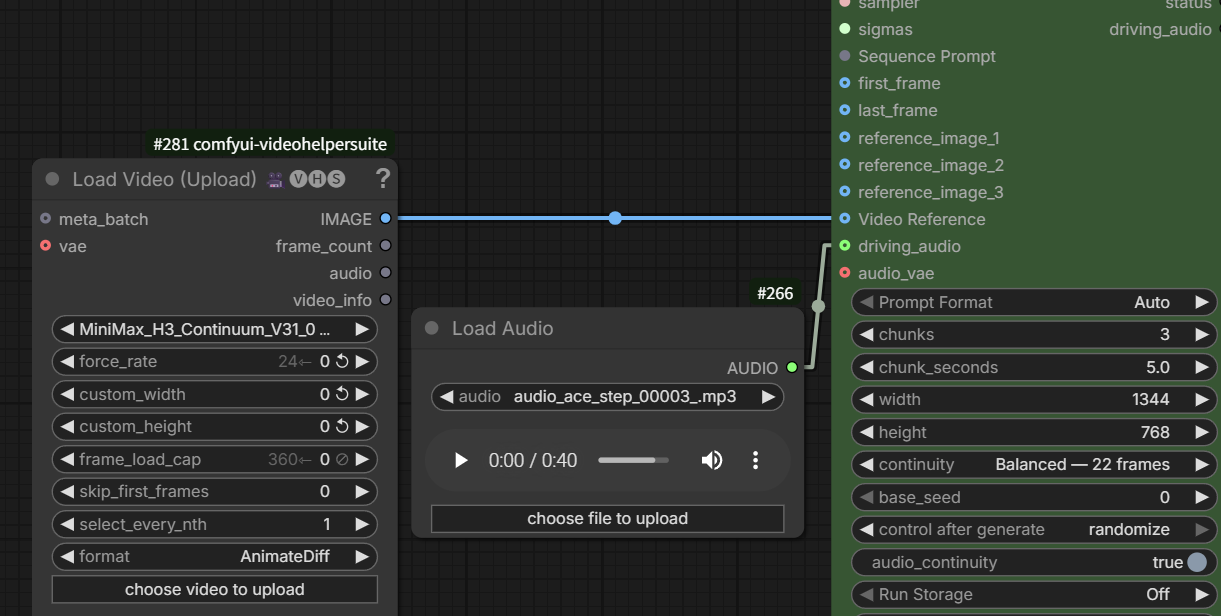Open the continuity Balanced — 22 frames selector

[x=1034, y=464]
